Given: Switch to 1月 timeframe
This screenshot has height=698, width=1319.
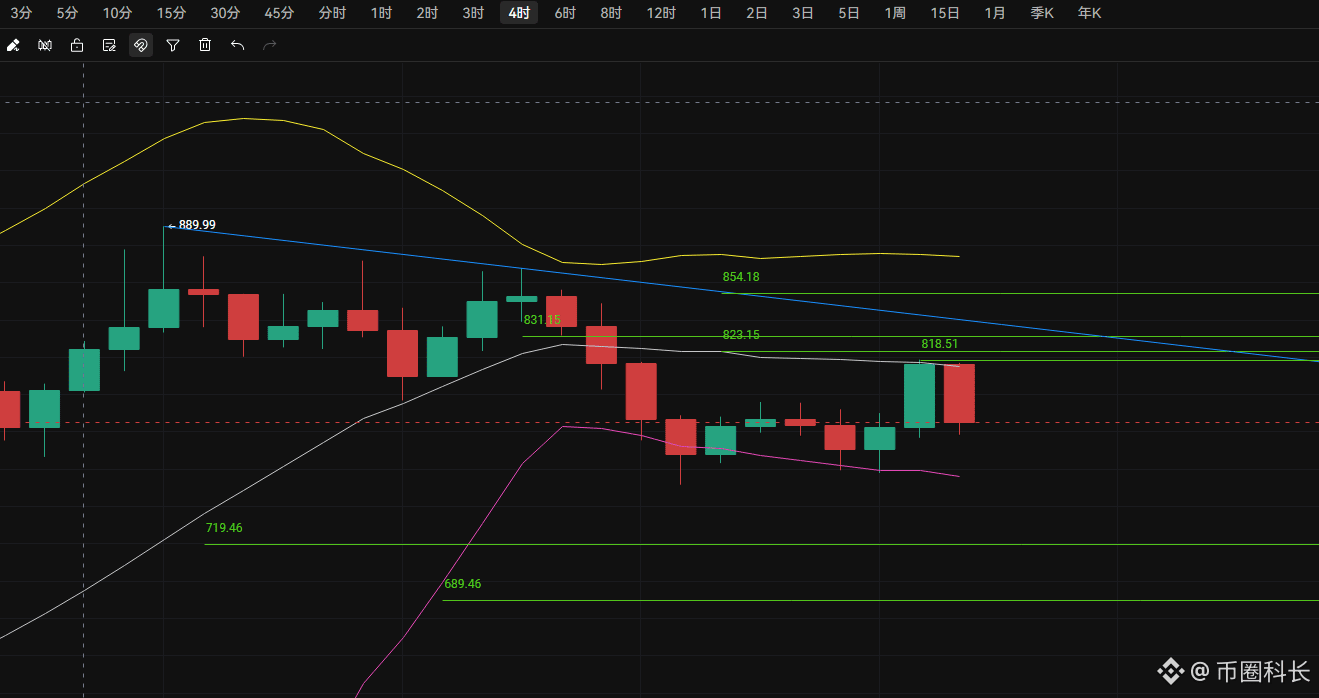Looking at the screenshot, I should [x=995, y=13].
